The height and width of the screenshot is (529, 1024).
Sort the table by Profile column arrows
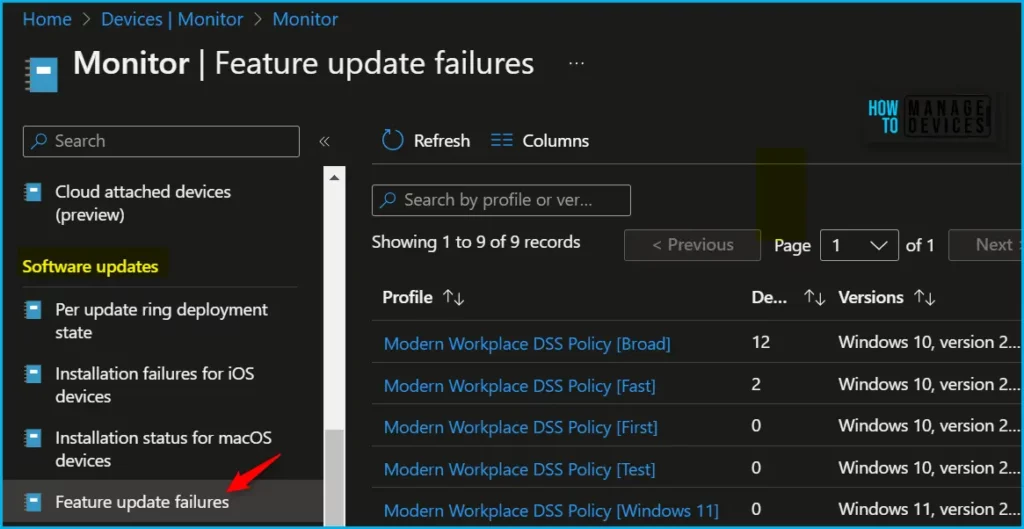click(x=453, y=298)
